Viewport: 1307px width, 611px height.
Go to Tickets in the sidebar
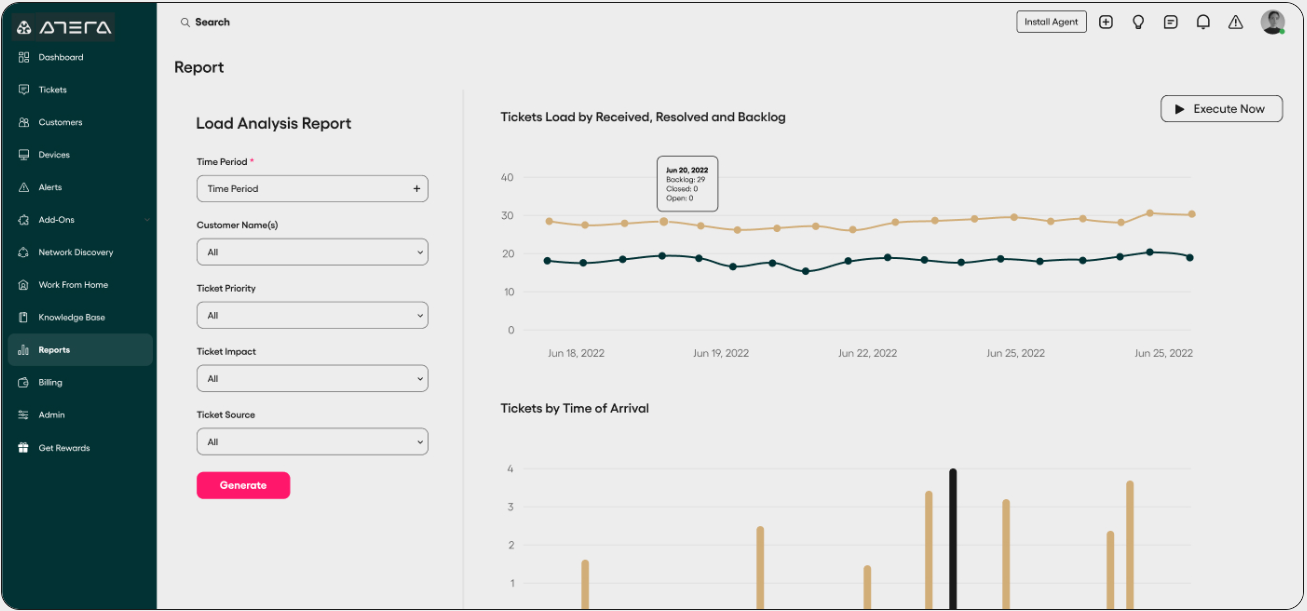click(53, 90)
